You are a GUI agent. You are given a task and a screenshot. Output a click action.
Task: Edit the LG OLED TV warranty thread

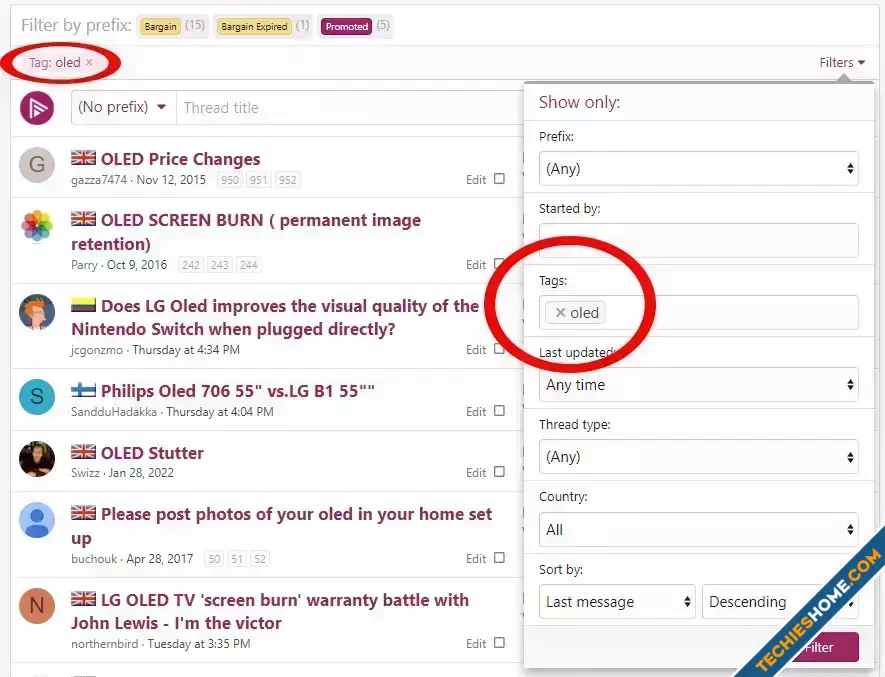pyautogui.click(x=476, y=644)
